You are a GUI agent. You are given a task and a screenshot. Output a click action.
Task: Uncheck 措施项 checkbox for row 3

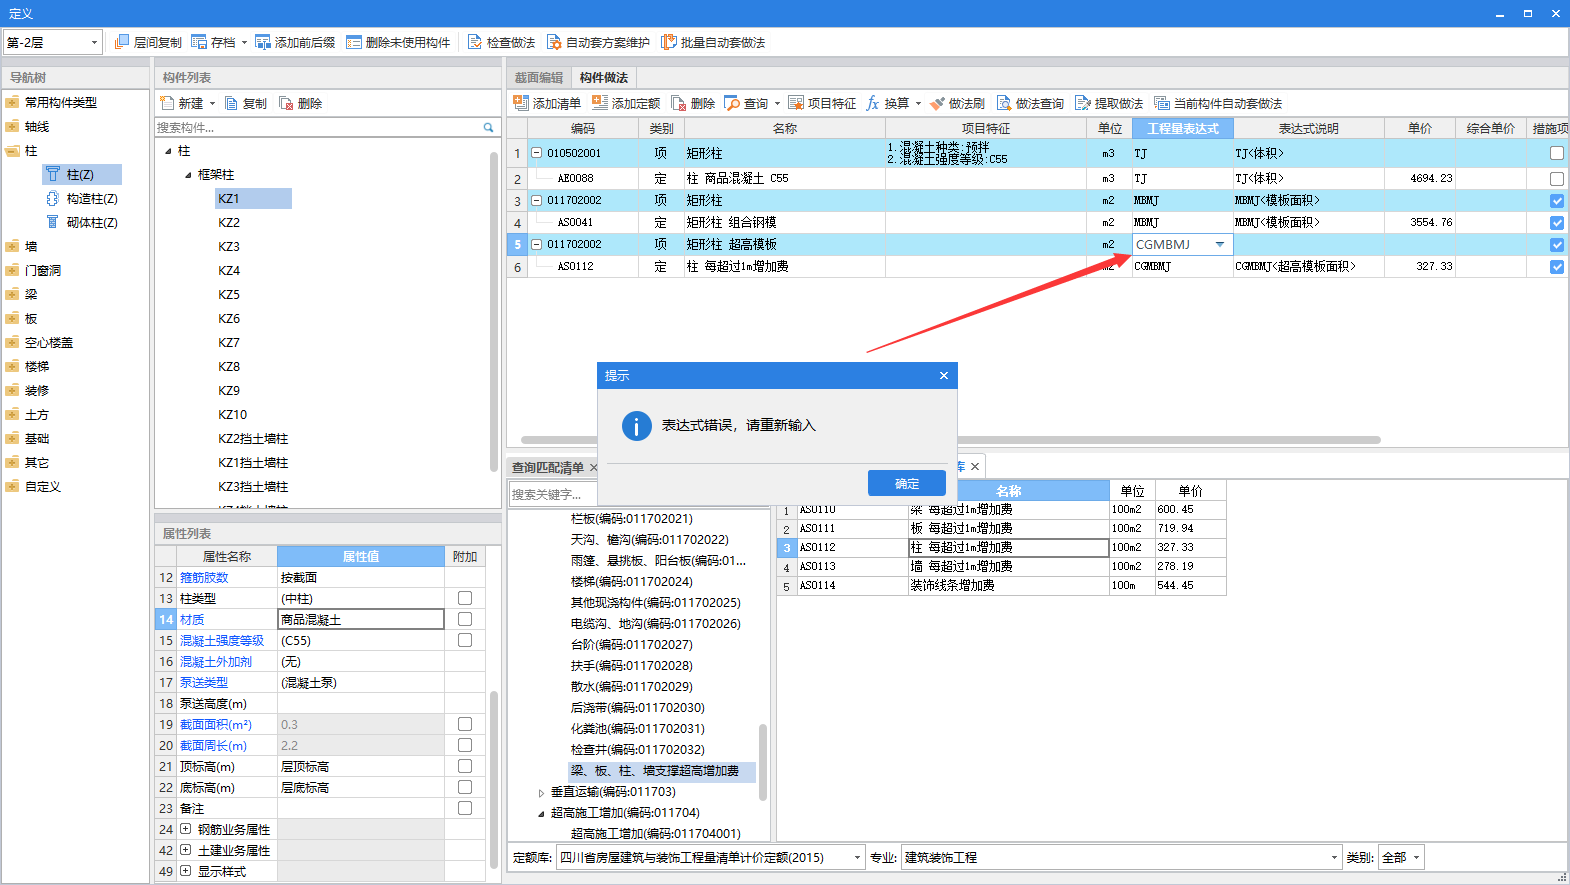[x=1556, y=201]
